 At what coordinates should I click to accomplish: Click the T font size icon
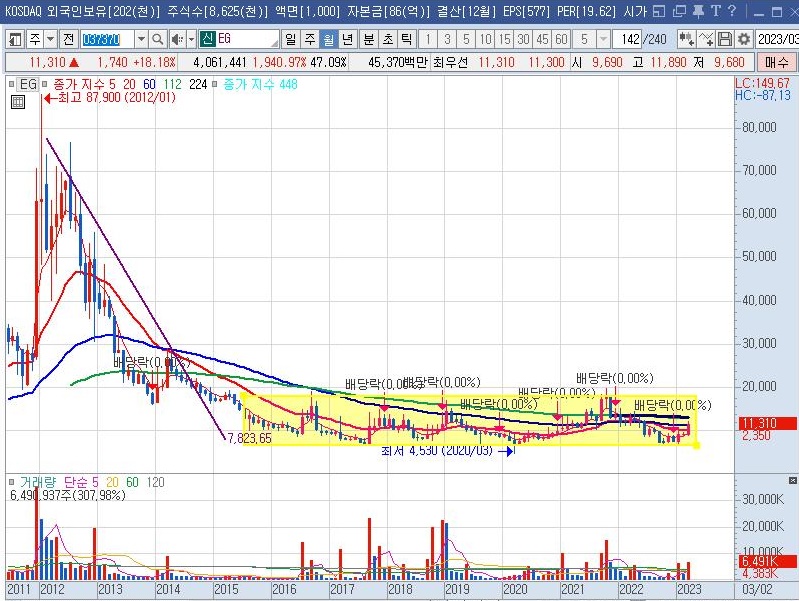tap(716, 11)
